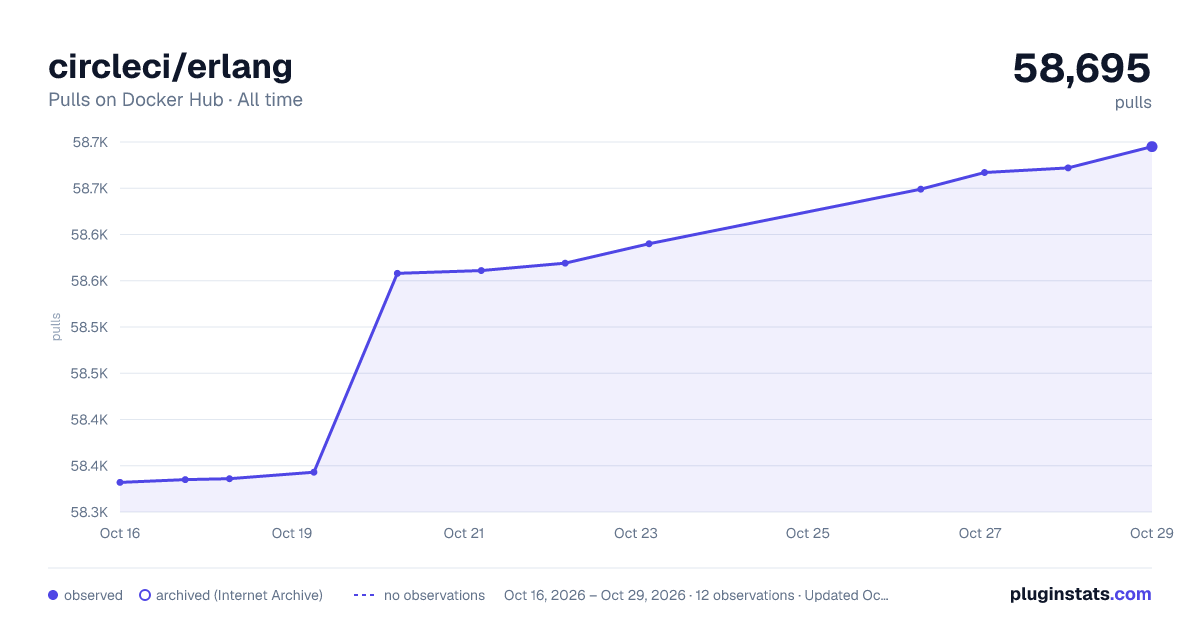Click the 'Oct 21' x-axis label
Screen dimensions: 1200x630
point(464,533)
